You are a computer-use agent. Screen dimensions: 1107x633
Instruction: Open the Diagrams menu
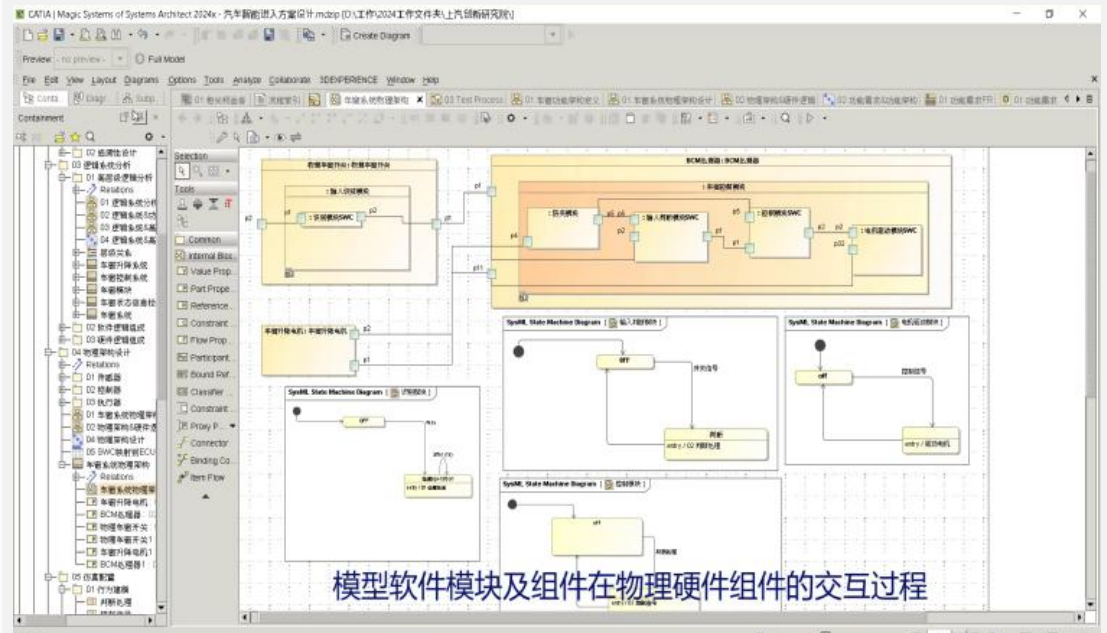click(x=144, y=79)
